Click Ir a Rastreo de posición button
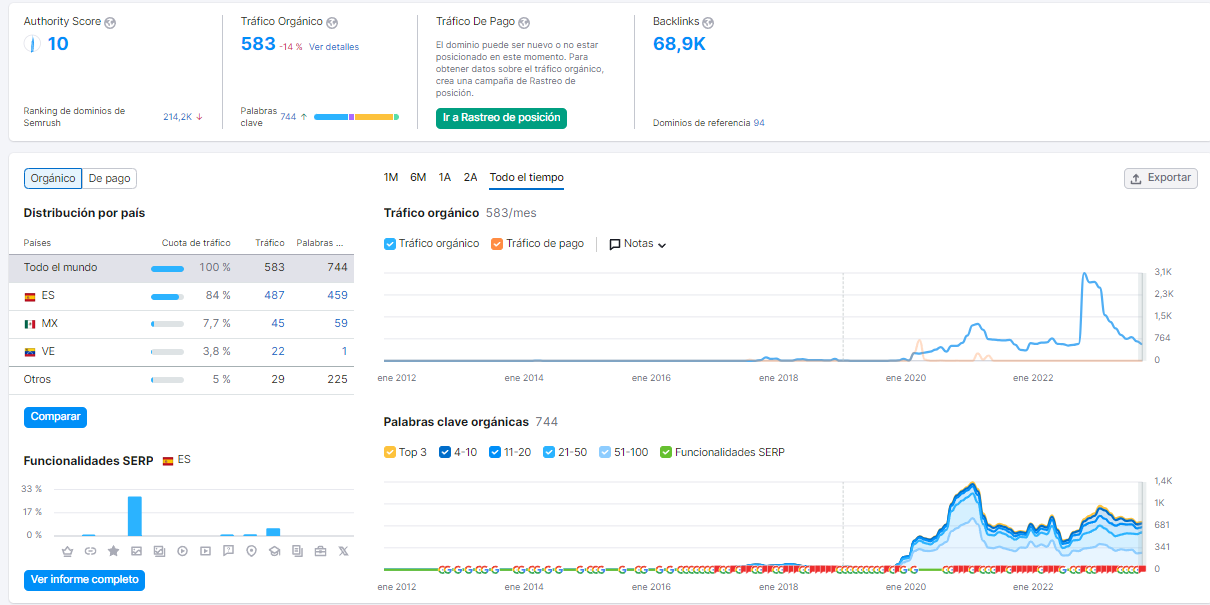 [x=502, y=118]
